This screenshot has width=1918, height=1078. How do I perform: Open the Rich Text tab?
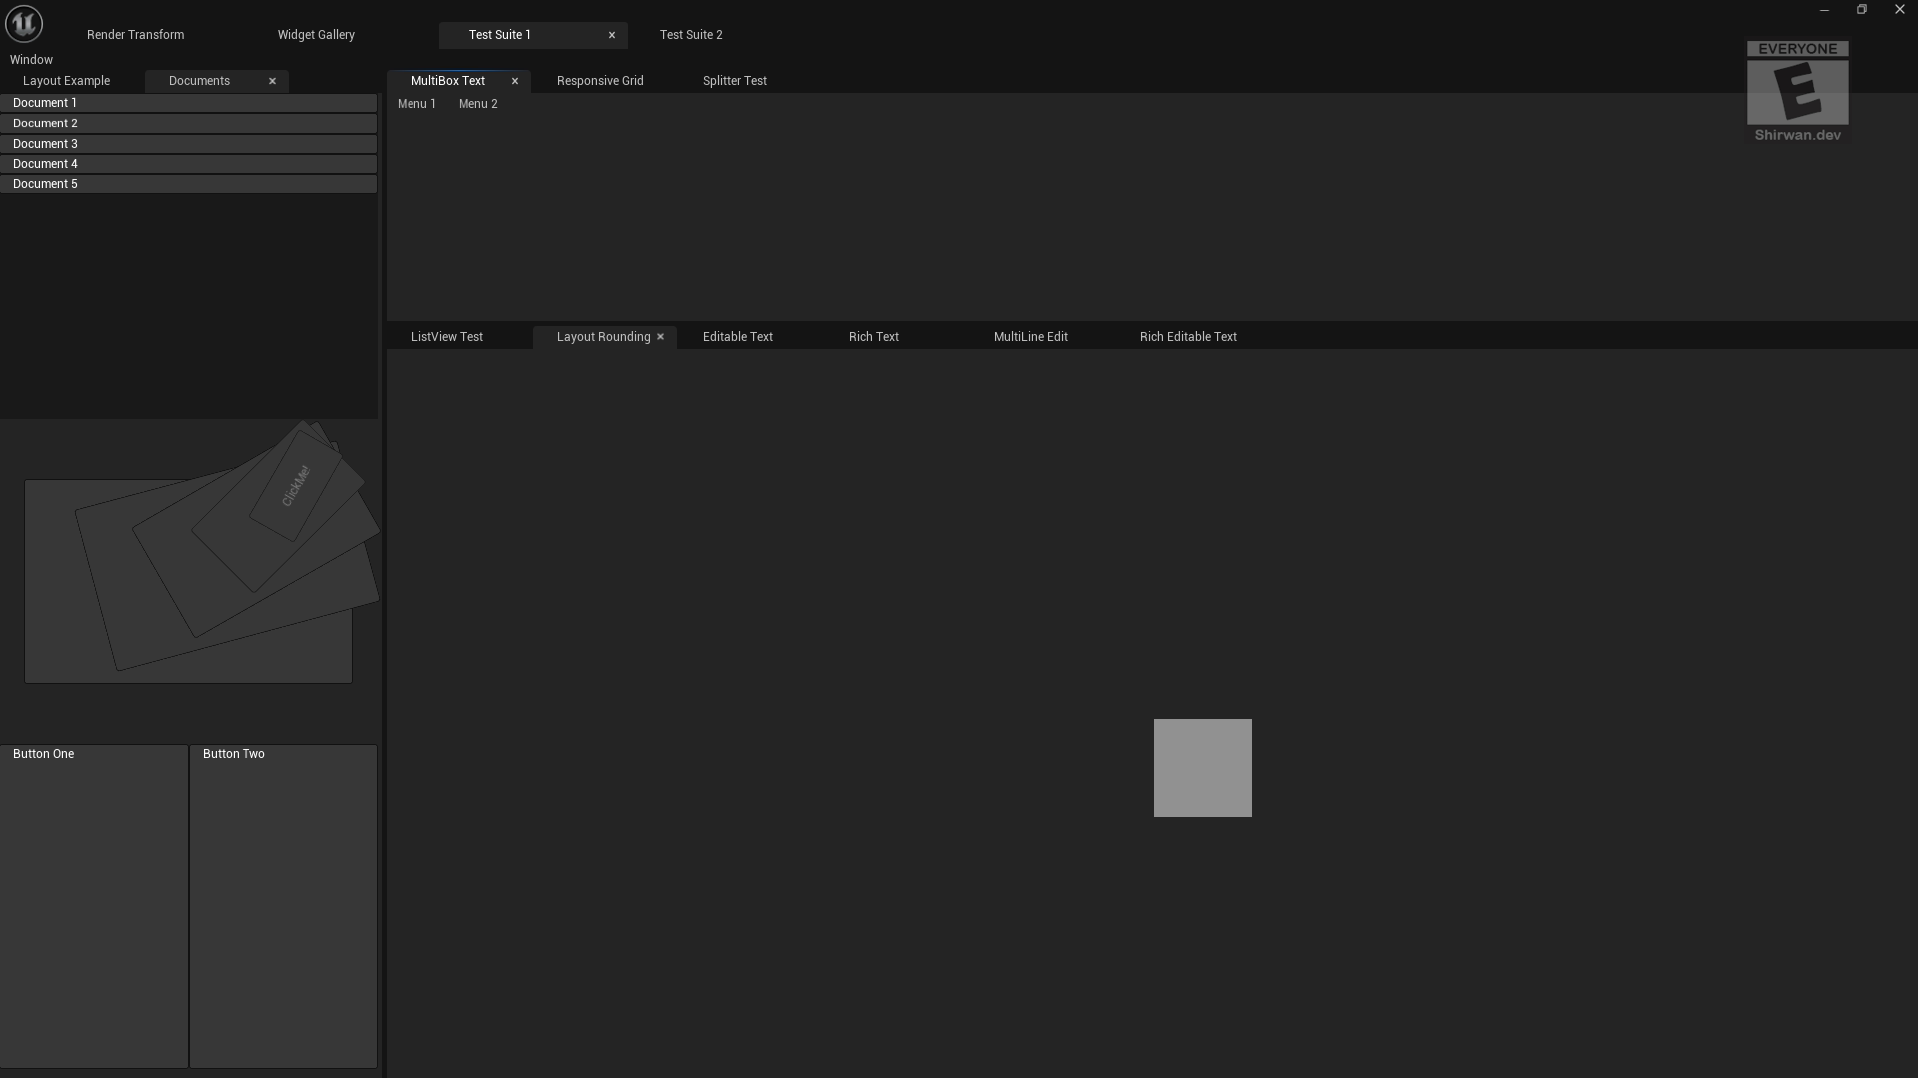(x=874, y=337)
